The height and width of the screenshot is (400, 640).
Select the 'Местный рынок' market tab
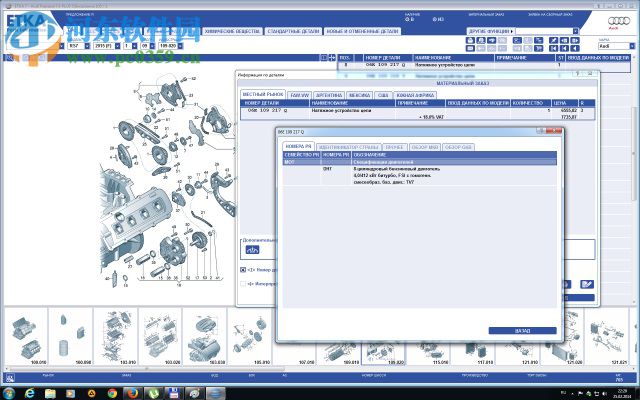(262, 94)
